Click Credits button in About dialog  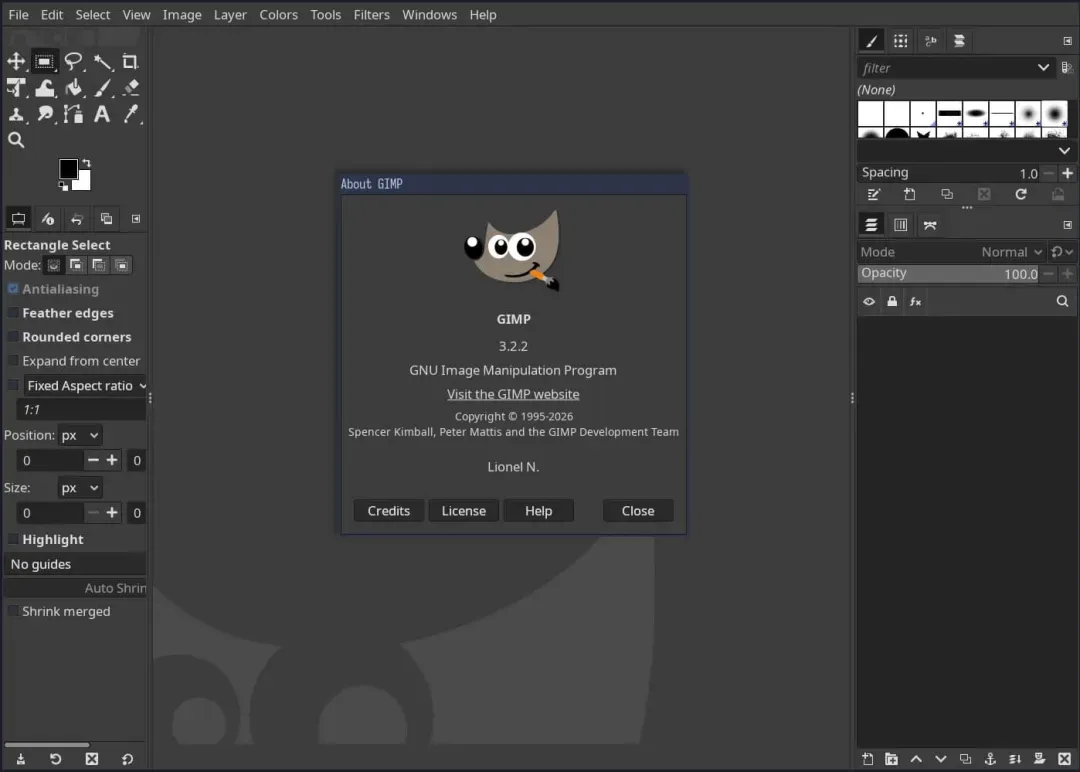(x=388, y=511)
